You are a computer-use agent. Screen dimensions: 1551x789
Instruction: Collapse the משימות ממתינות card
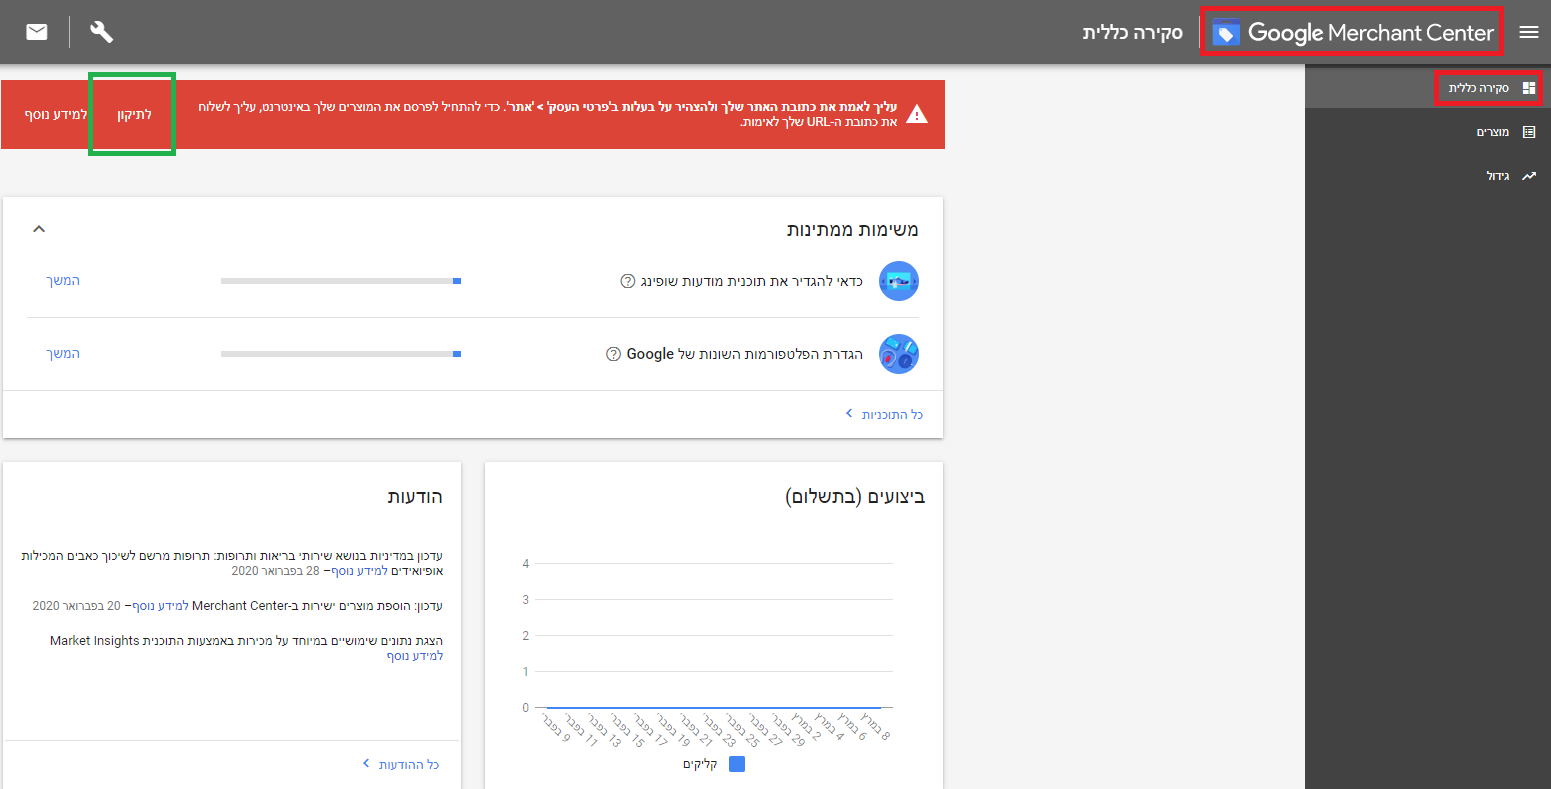(x=39, y=229)
